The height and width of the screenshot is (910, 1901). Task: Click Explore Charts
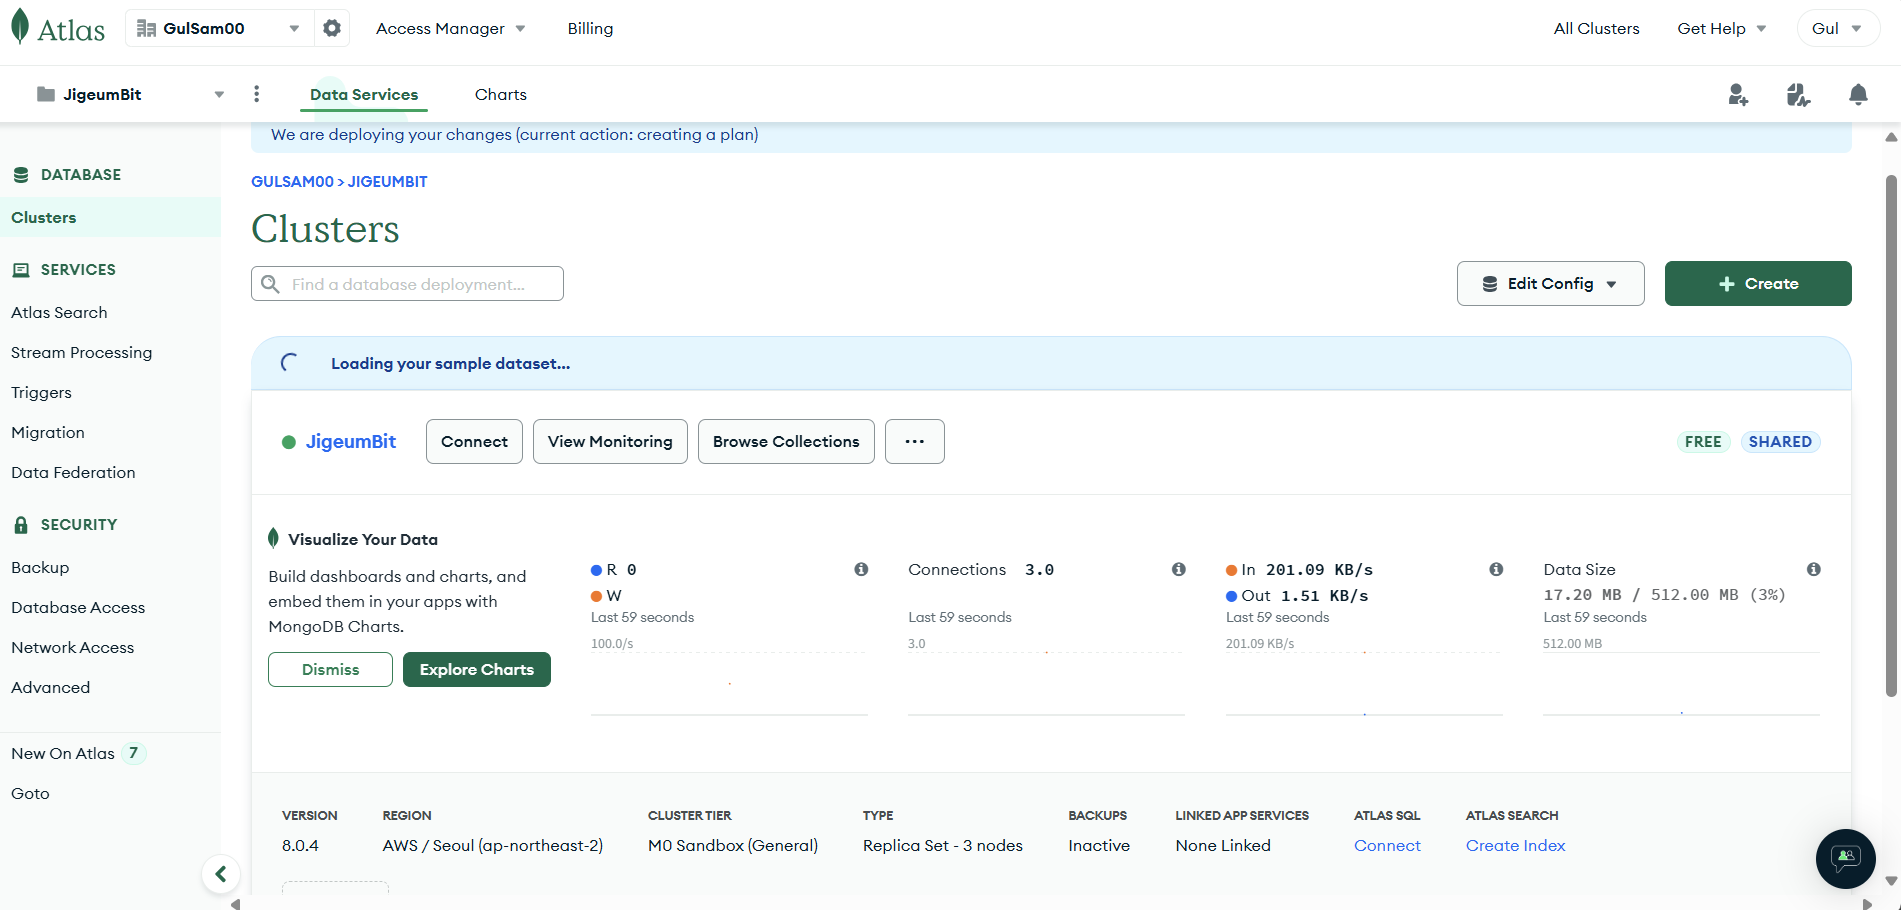(477, 669)
